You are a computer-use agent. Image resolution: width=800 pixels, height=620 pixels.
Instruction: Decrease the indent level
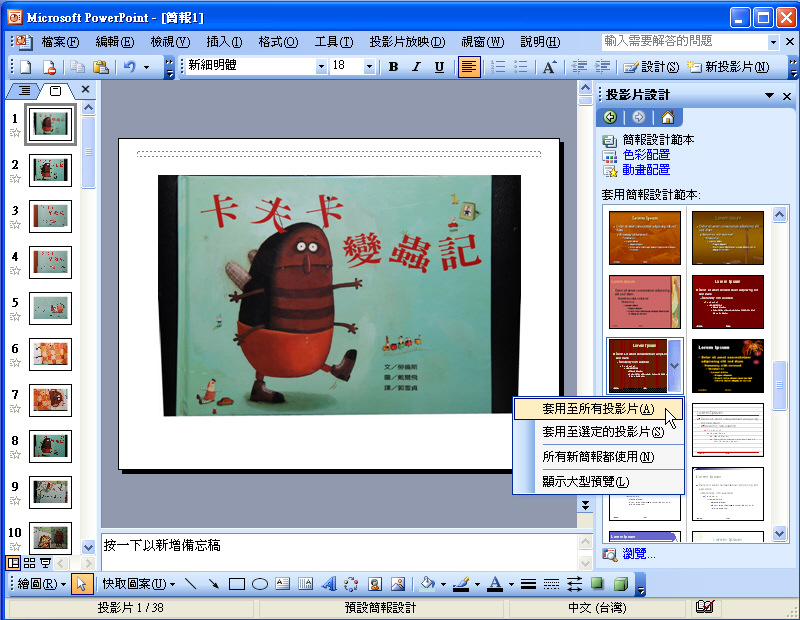[x=579, y=67]
